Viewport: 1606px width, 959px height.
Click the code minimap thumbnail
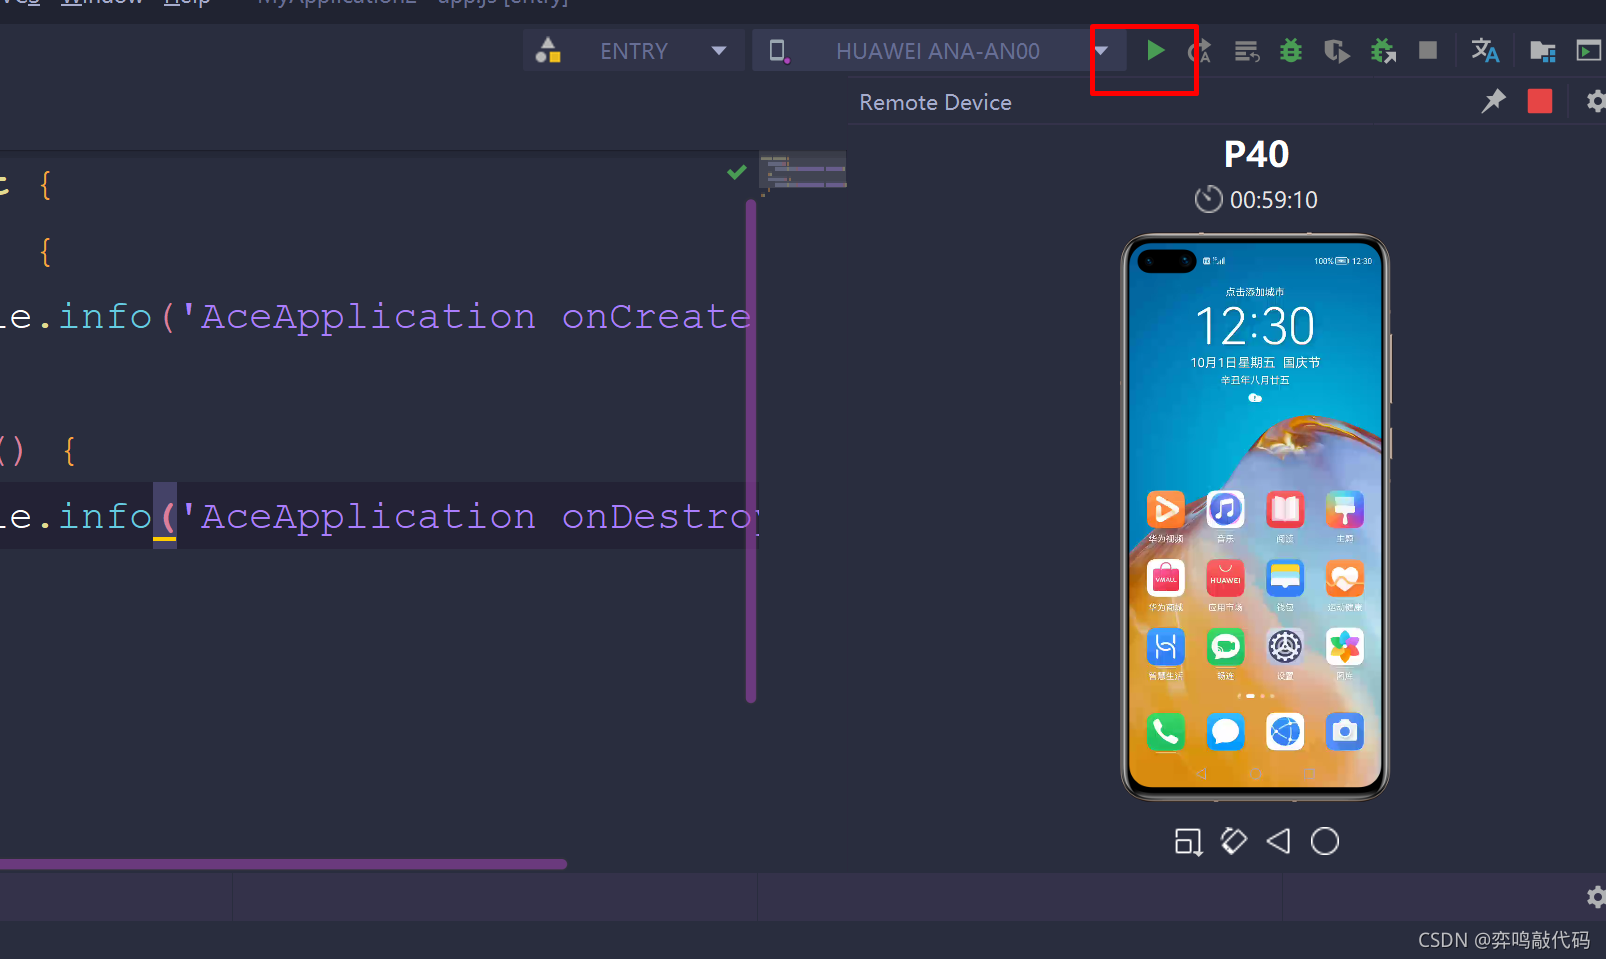(x=803, y=170)
